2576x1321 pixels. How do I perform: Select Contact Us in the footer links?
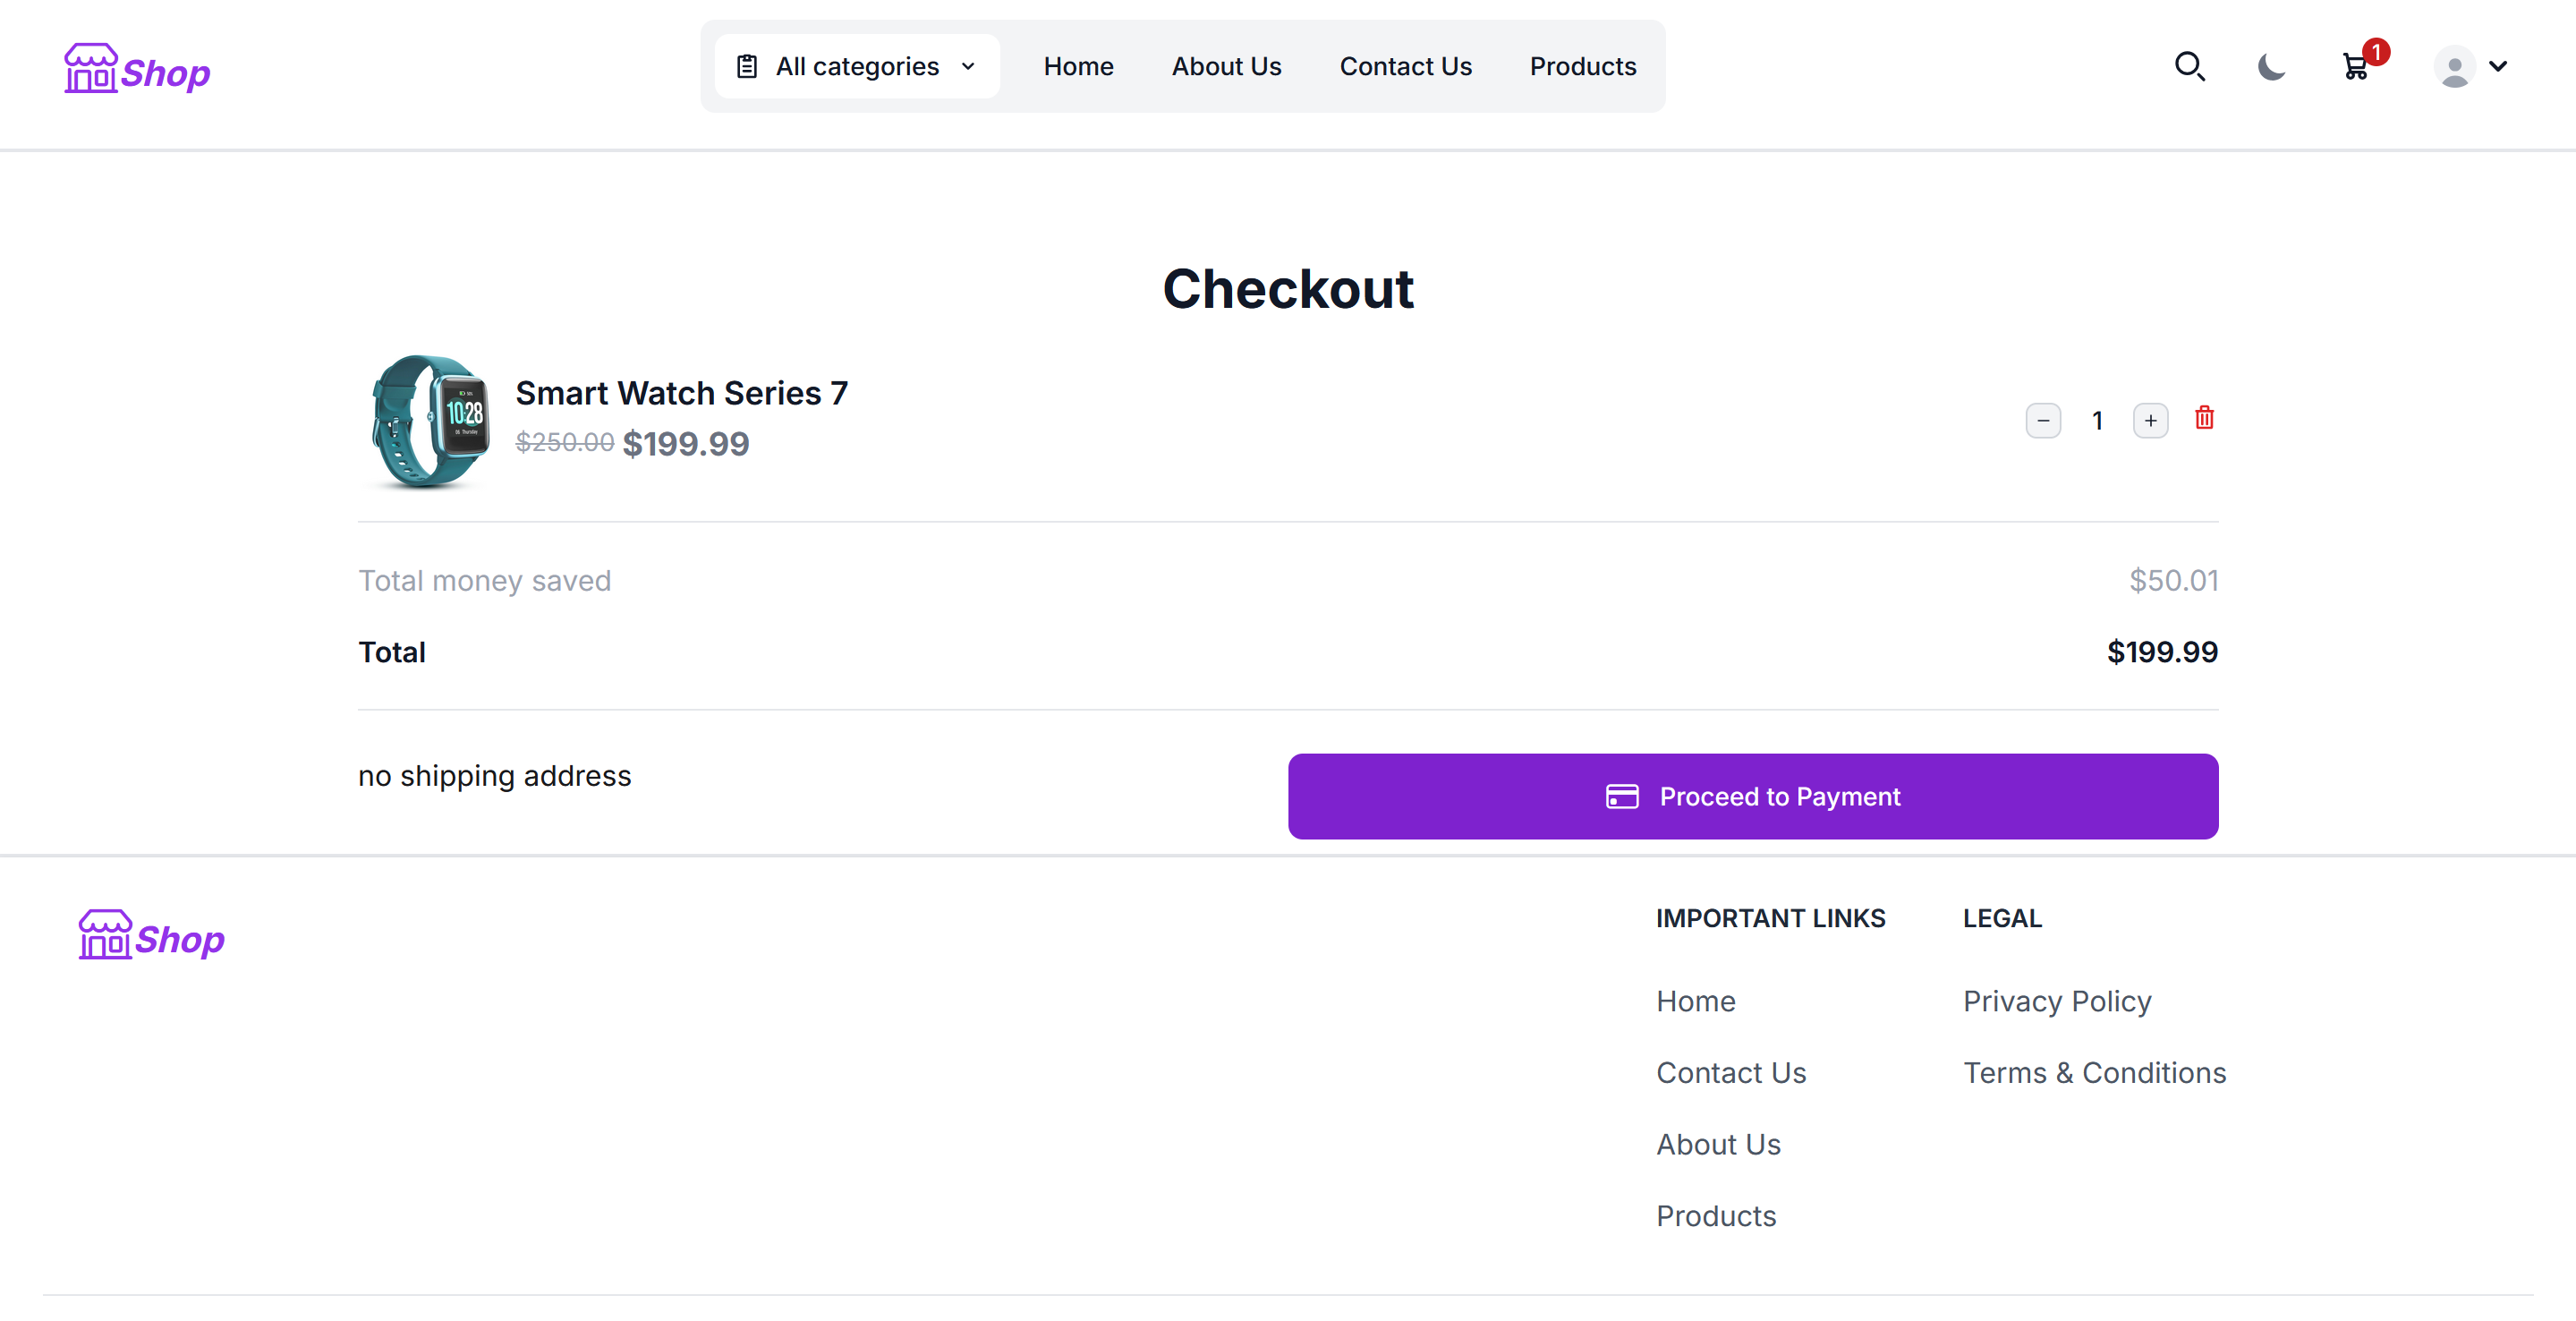pyautogui.click(x=1731, y=1072)
